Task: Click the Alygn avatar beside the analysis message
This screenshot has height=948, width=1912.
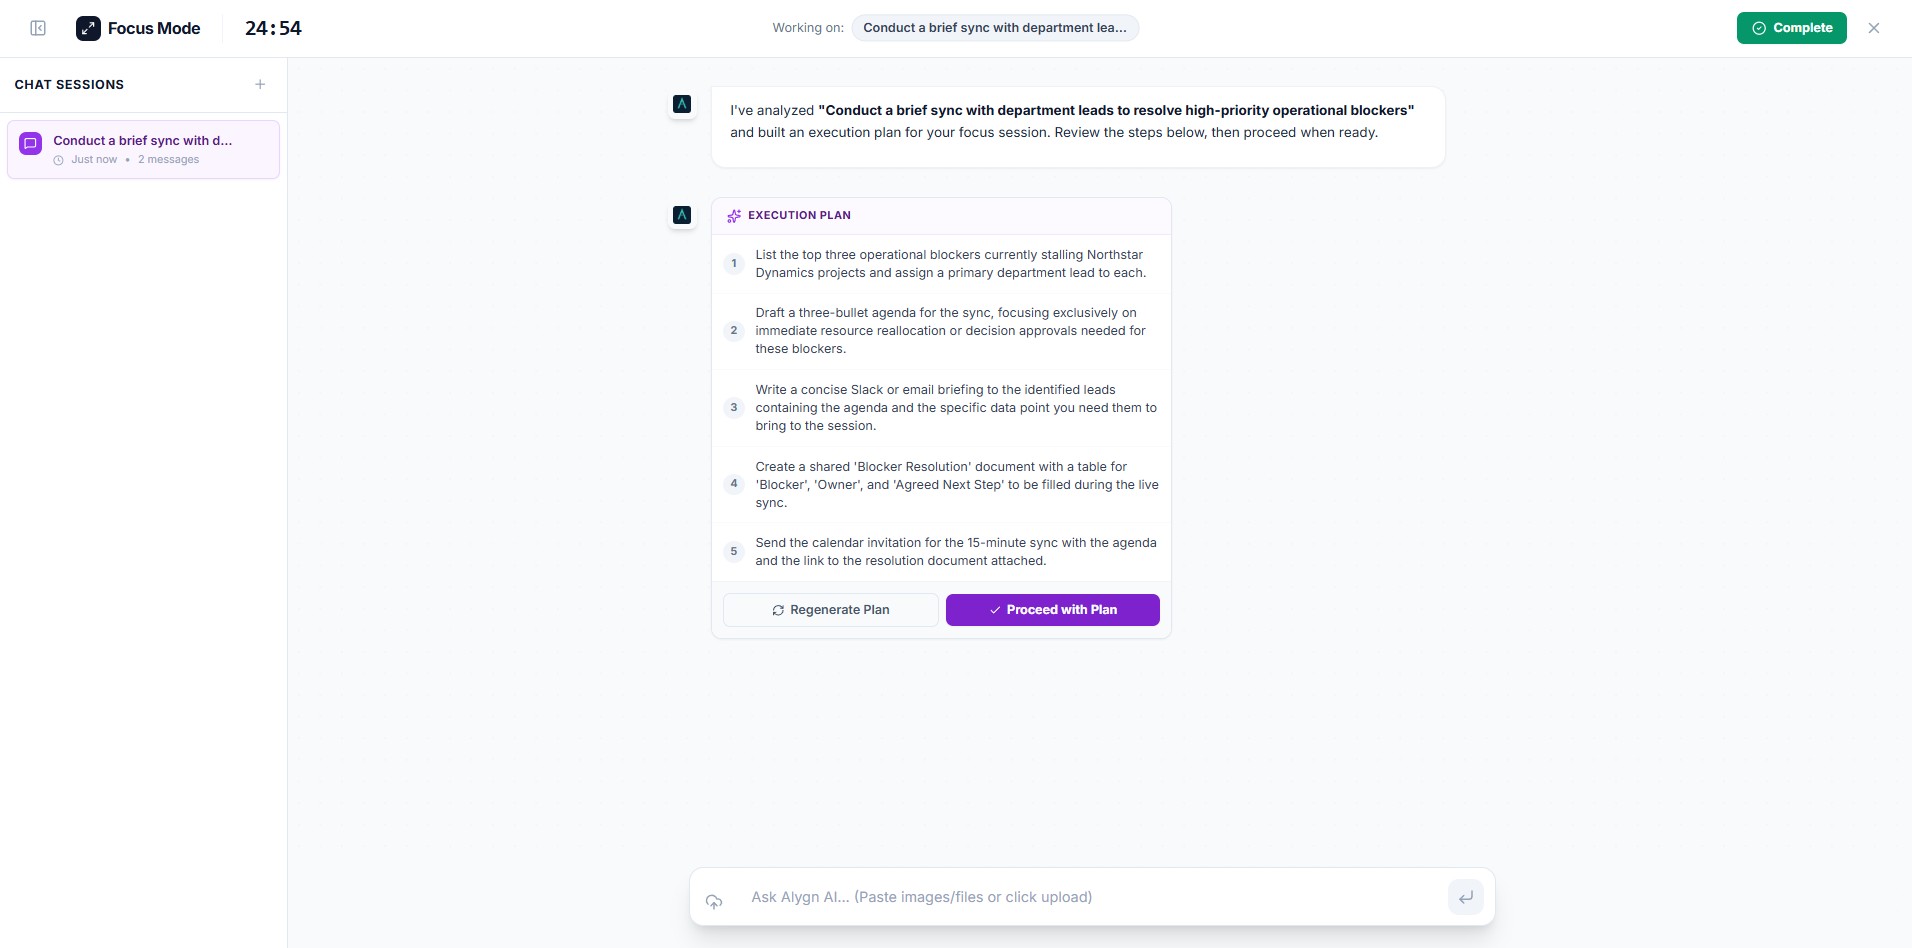Action: [682, 104]
